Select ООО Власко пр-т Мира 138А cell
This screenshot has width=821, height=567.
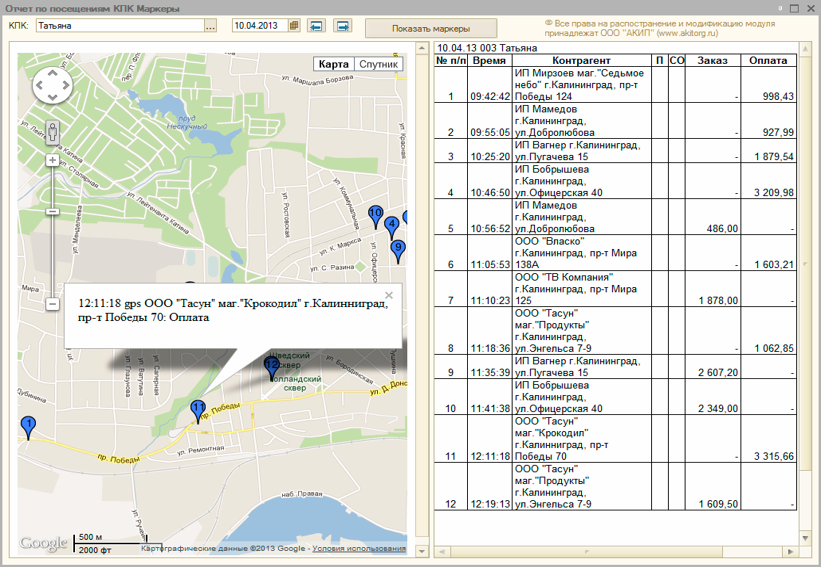point(581,253)
